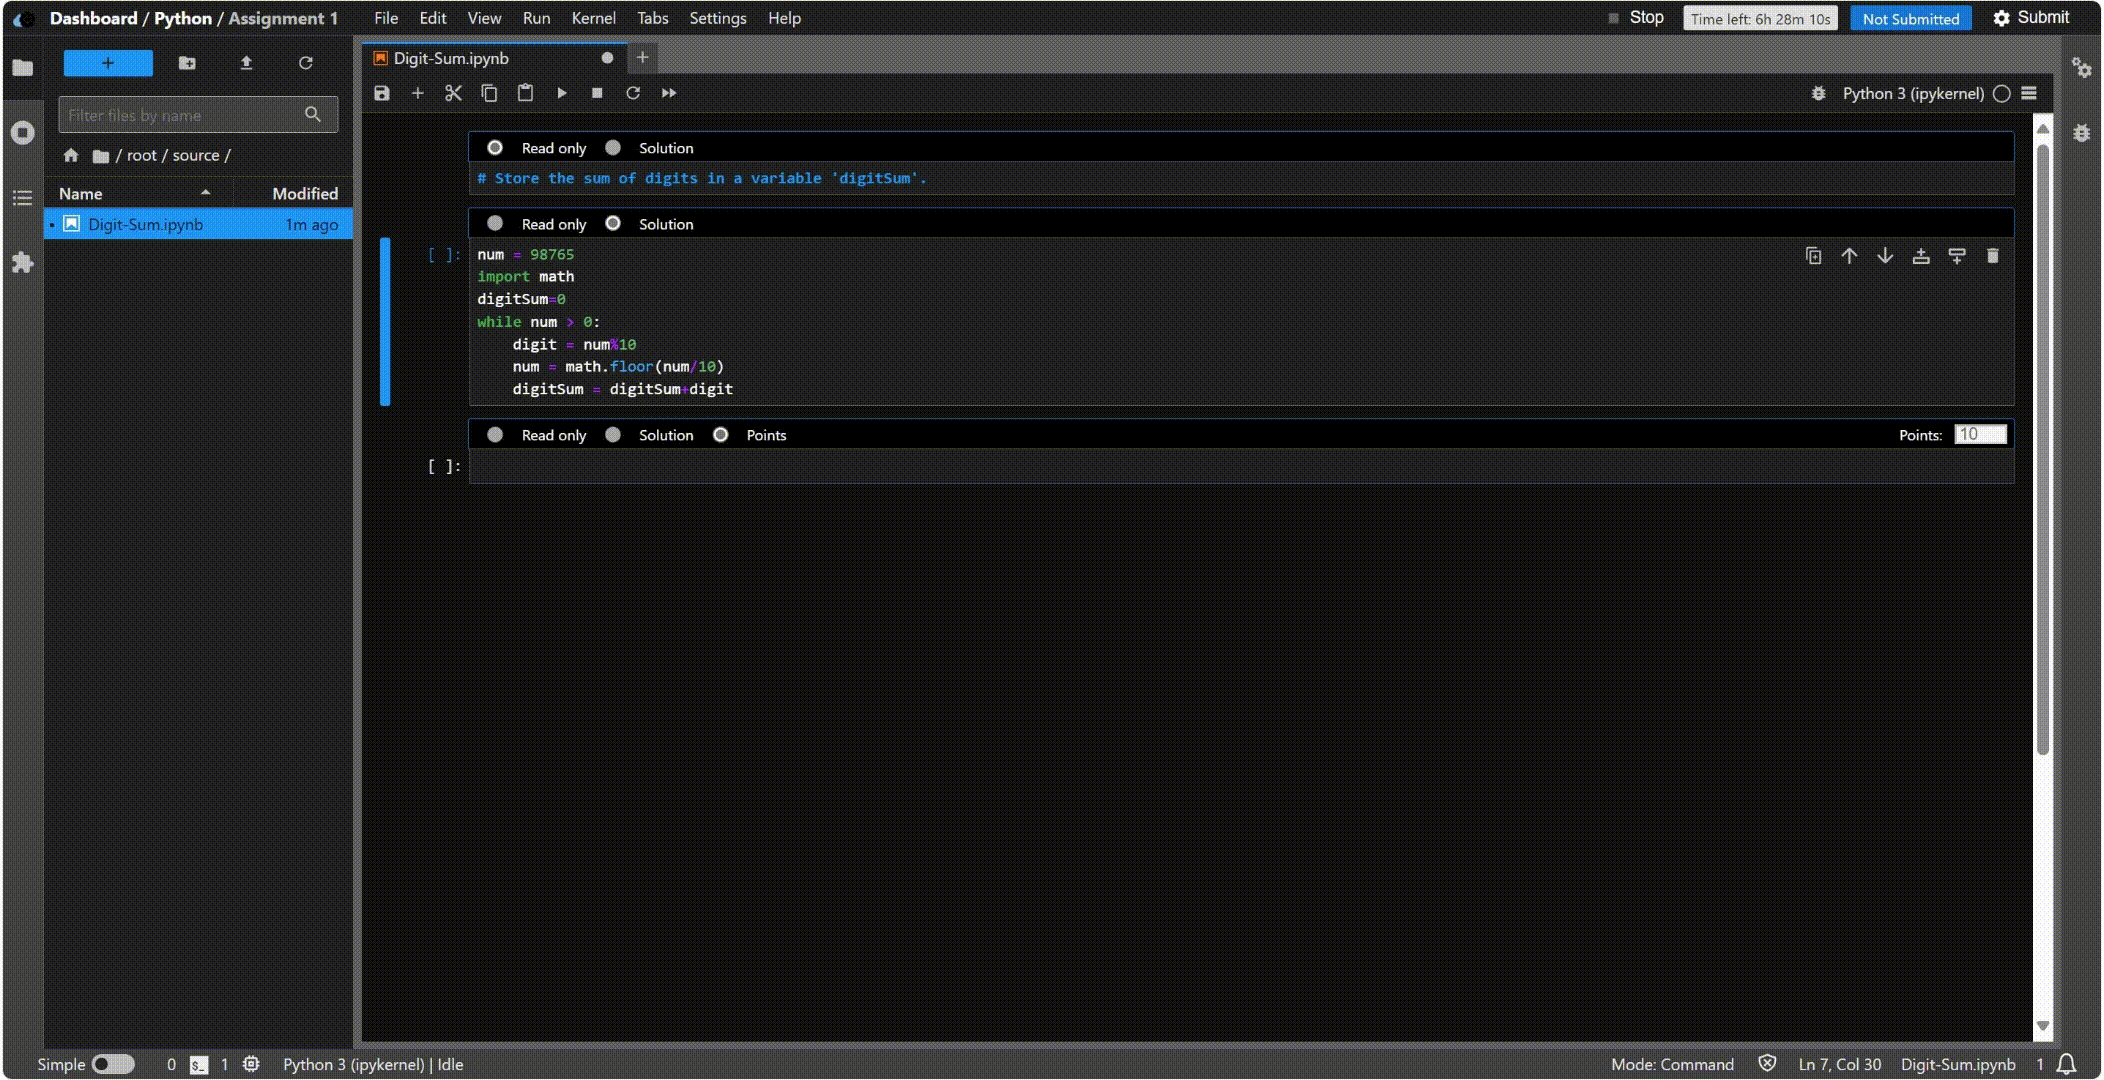Image resolution: width=2104 pixels, height=1080 pixels.
Task: Sort files by Modified column
Action: (305, 194)
